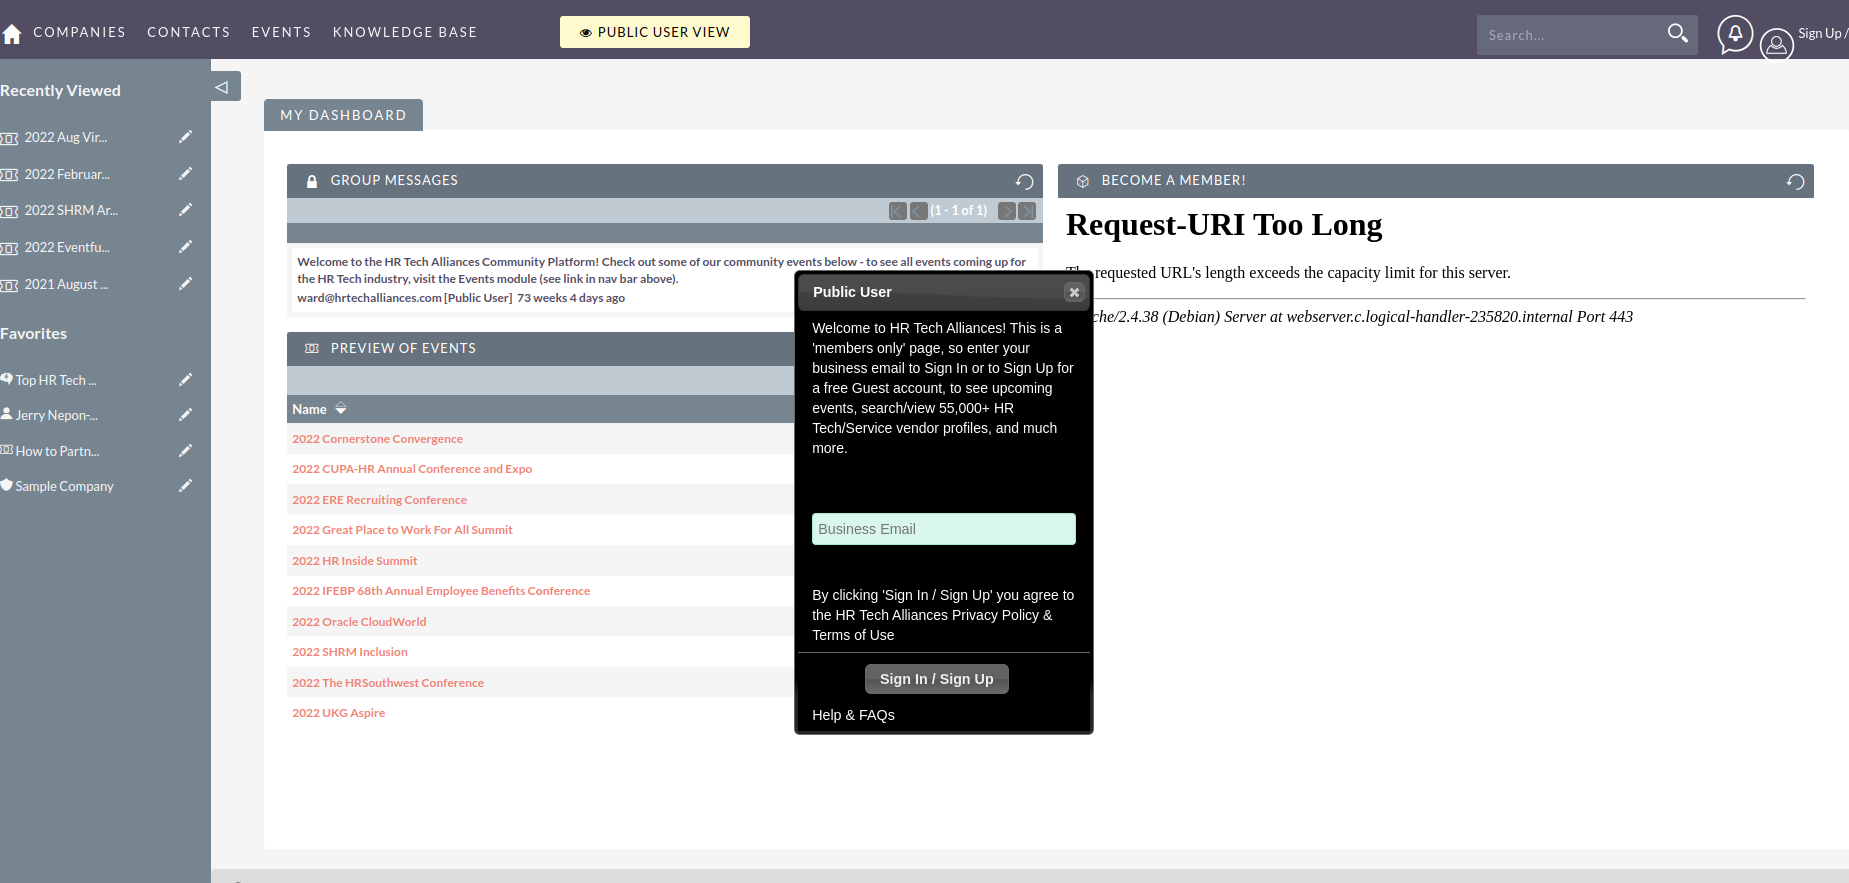Open 2022 ERE Recruiting Conference
The height and width of the screenshot is (883, 1849).
379,500
